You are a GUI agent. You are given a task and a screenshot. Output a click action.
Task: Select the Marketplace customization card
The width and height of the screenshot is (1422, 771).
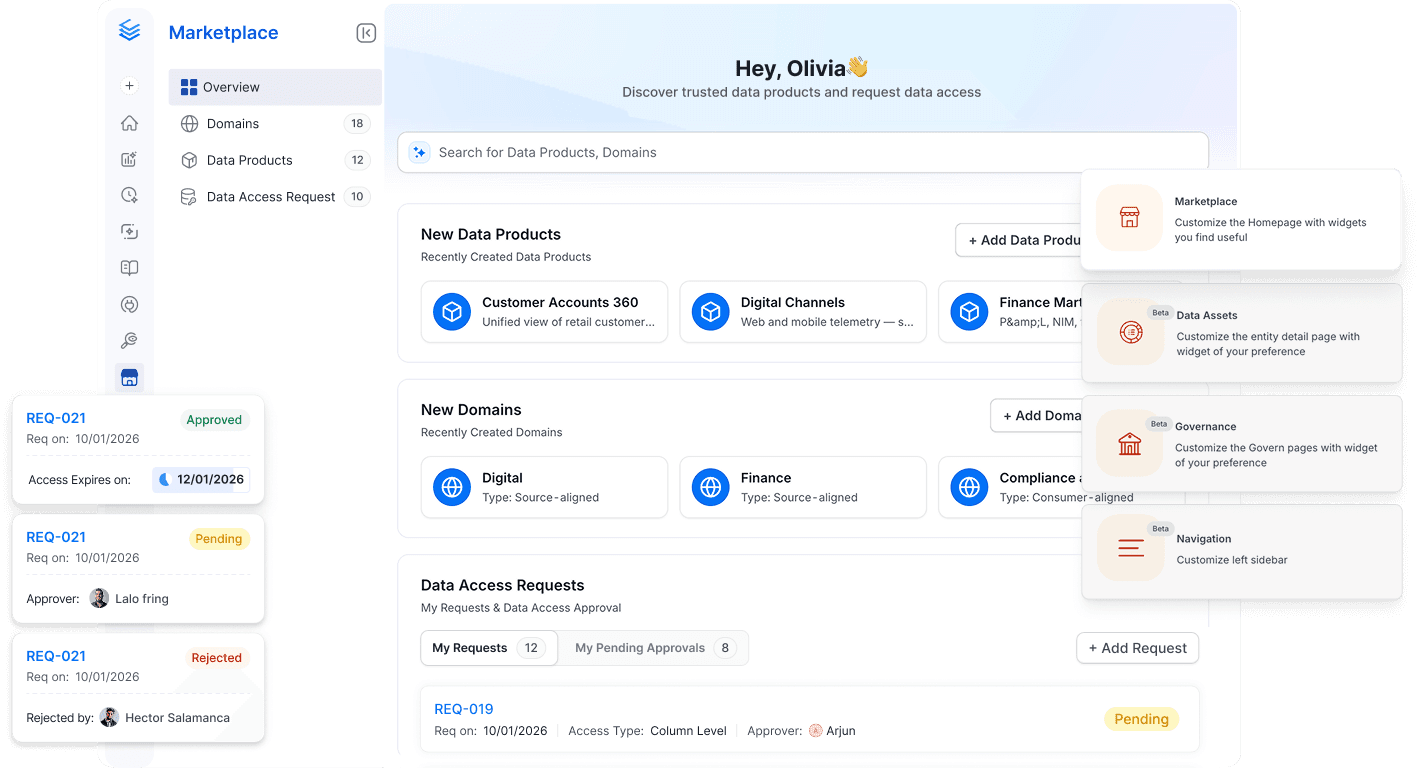pos(1241,219)
